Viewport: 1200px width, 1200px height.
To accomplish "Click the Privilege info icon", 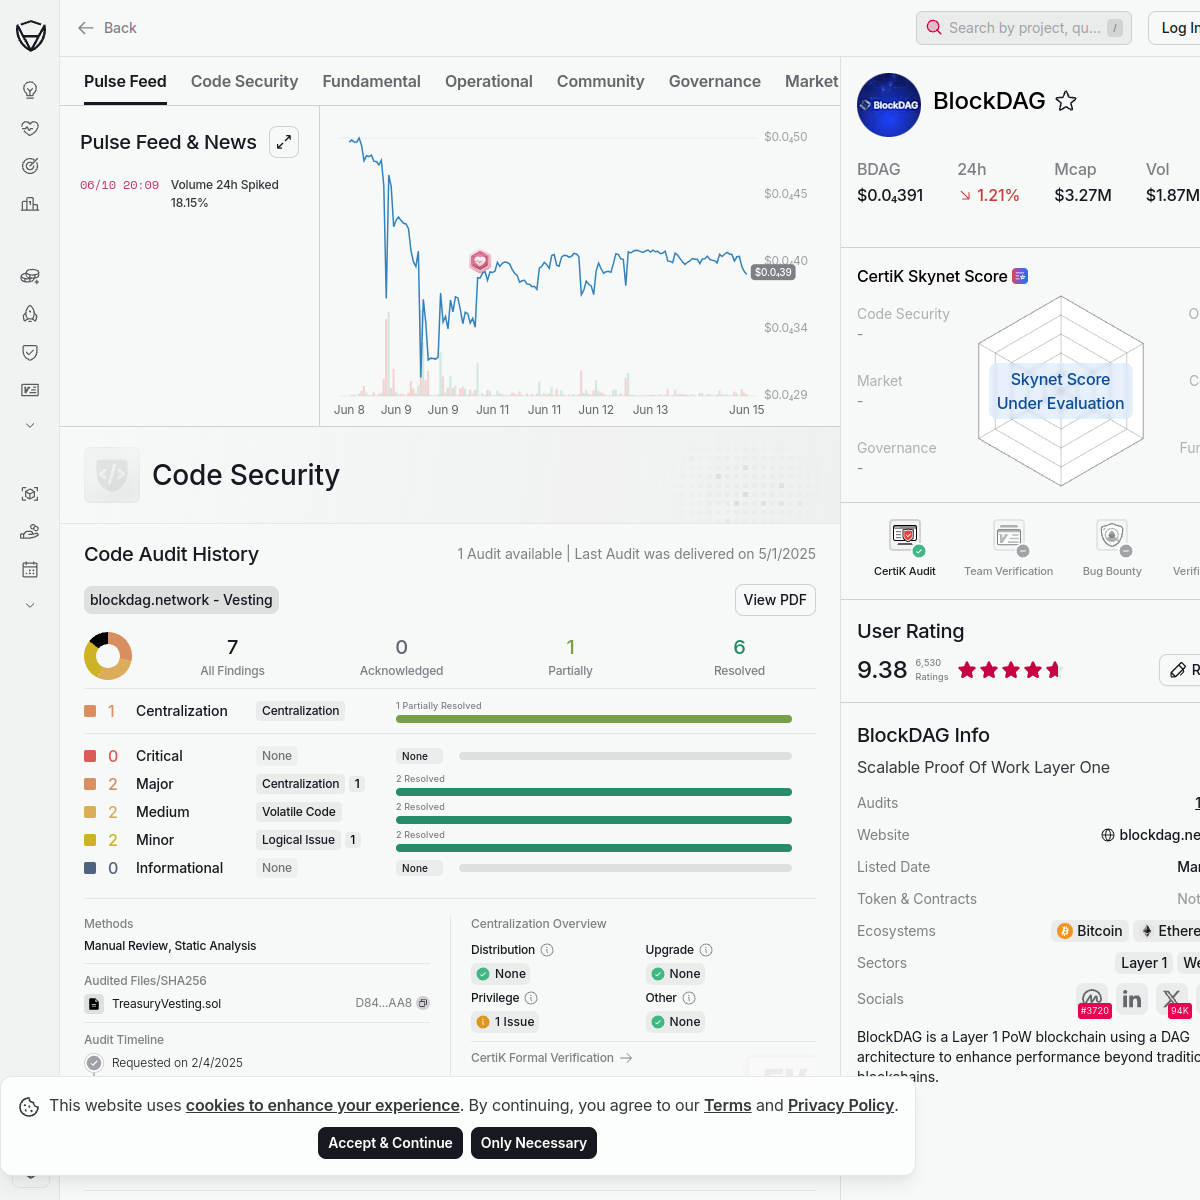I will tap(531, 998).
